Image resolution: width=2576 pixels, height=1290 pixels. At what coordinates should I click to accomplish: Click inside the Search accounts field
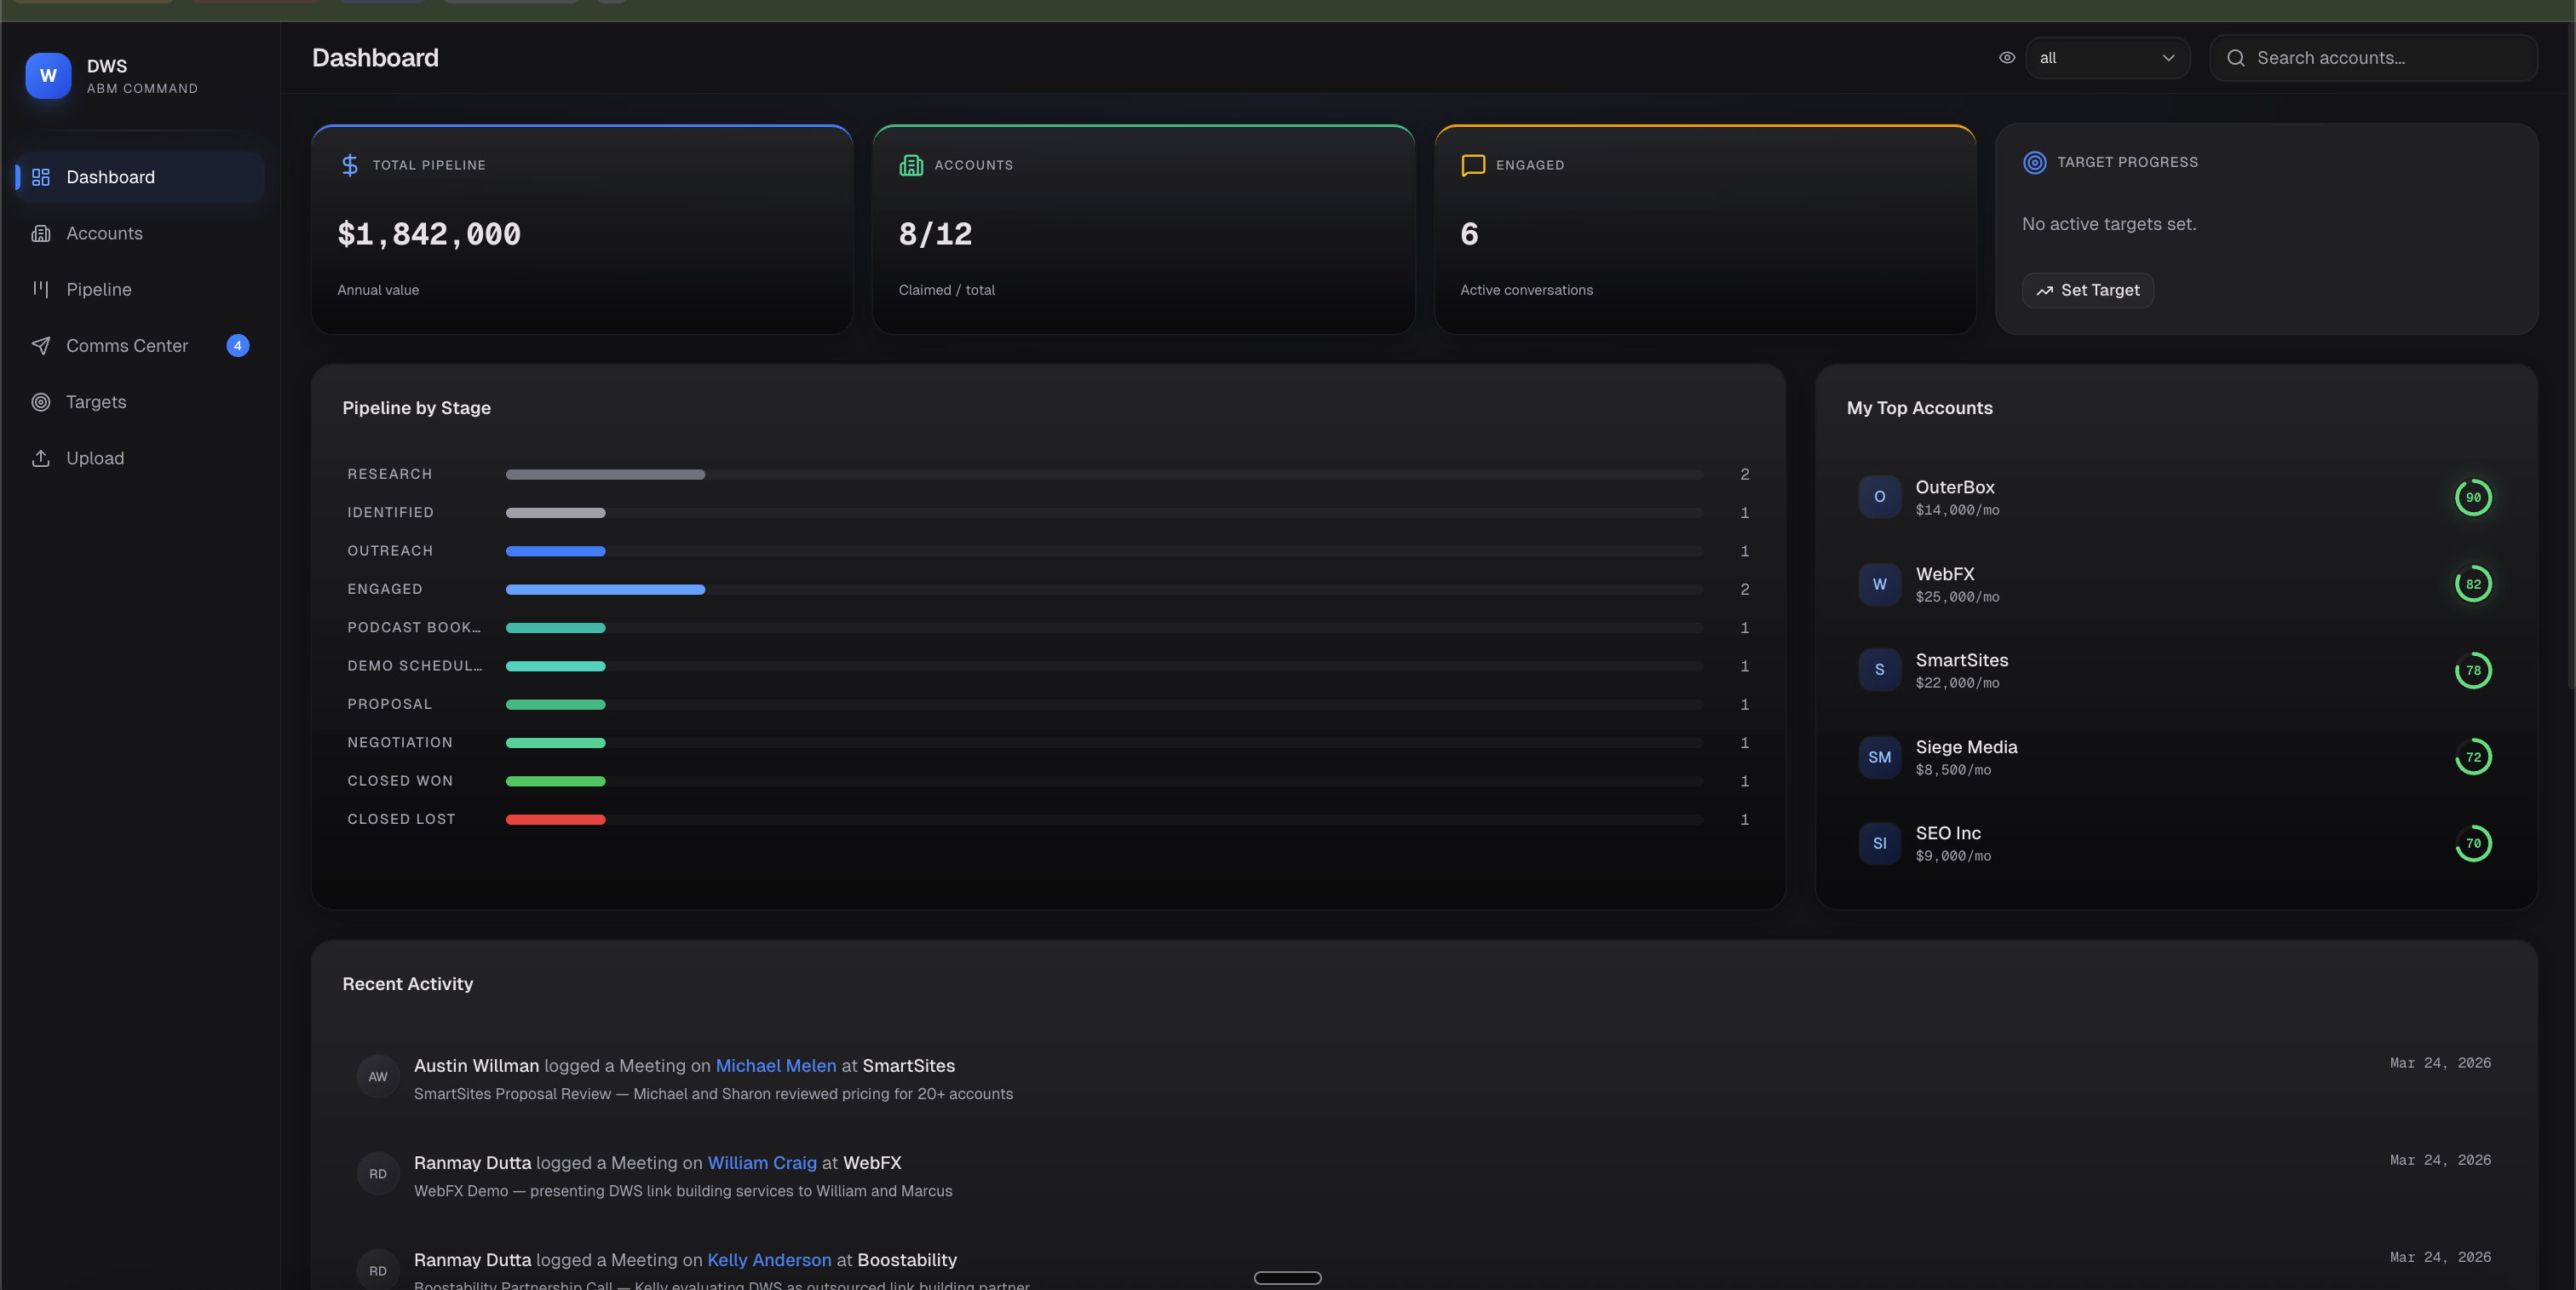coord(2374,57)
